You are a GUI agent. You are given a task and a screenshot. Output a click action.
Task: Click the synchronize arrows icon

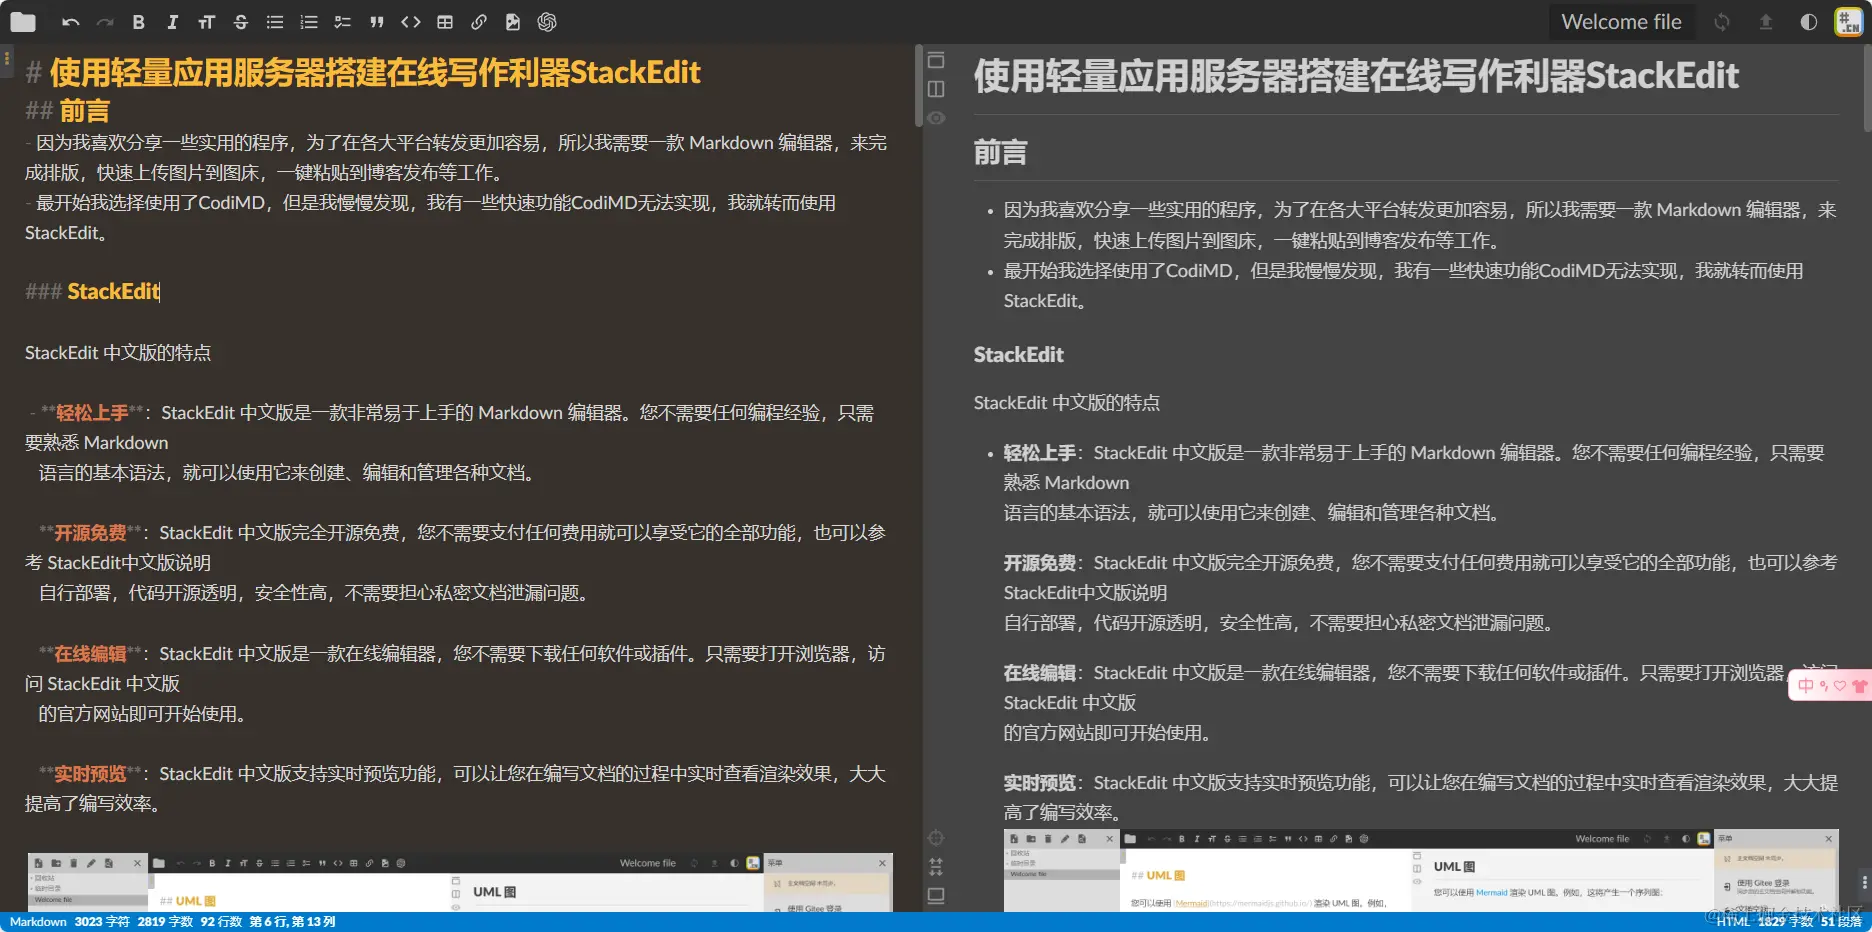point(1721,22)
